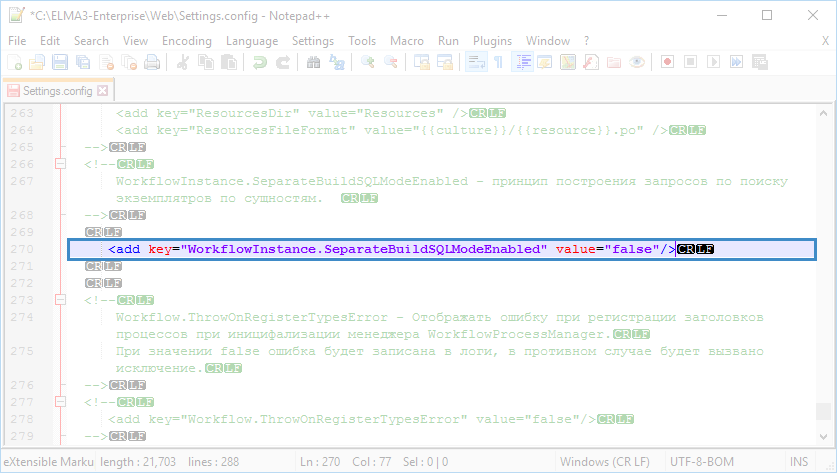Switch to the Settings.config tab
This screenshot has width=837, height=473.
point(55,90)
